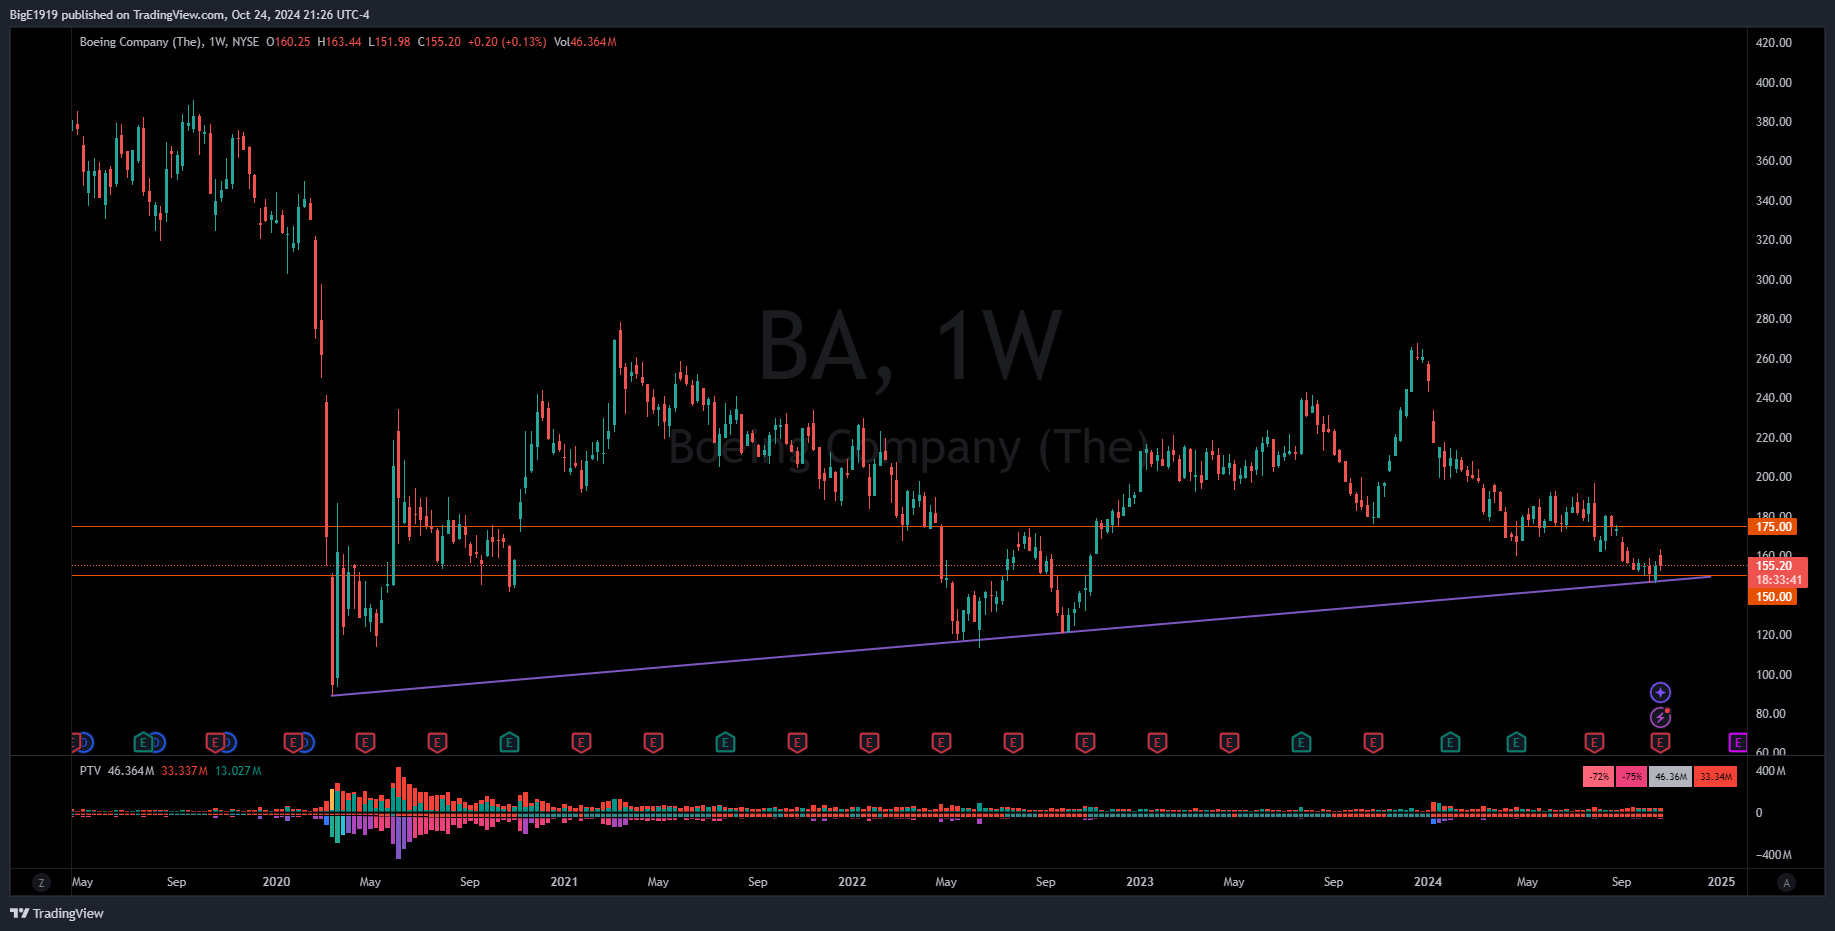Click the lightning bolt icon with red dot
The height and width of the screenshot is (931, 1835).
point(1660,717)
